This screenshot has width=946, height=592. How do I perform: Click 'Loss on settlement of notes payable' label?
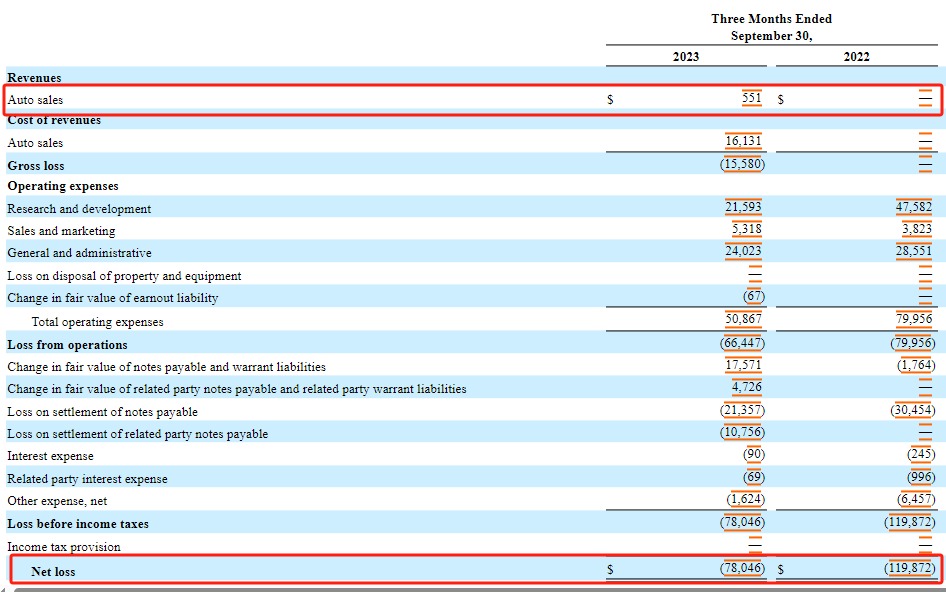pyautogui.click(x=102, y=412)
